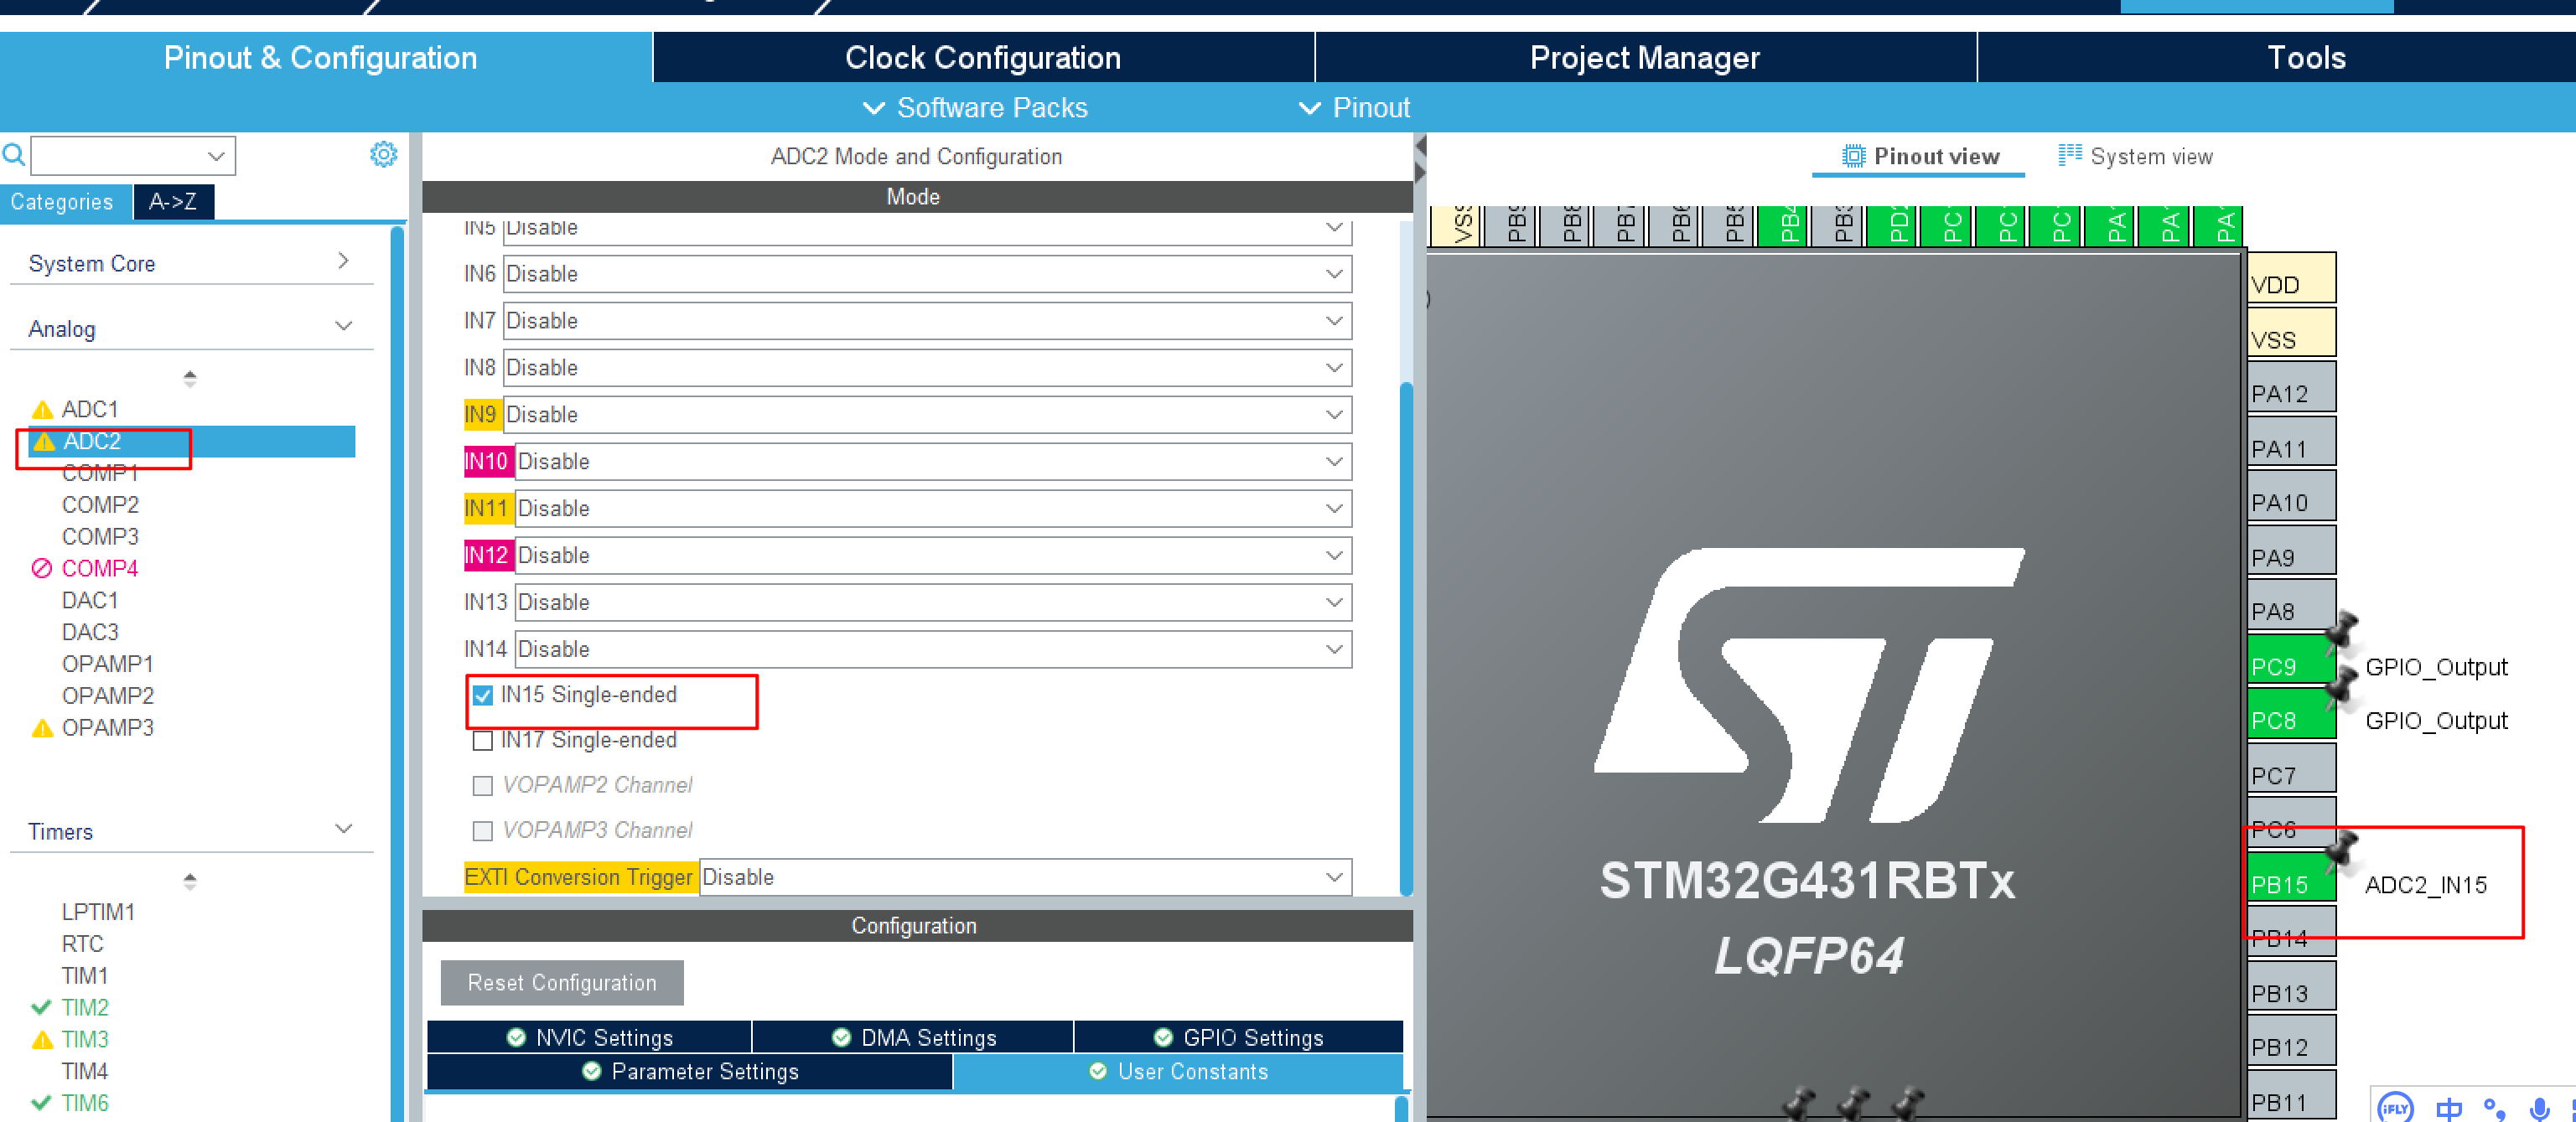Open the IN6 mode dropdown
Image resolution: width=2576 pixels, height=1122 pixels.
coord(927,274)
